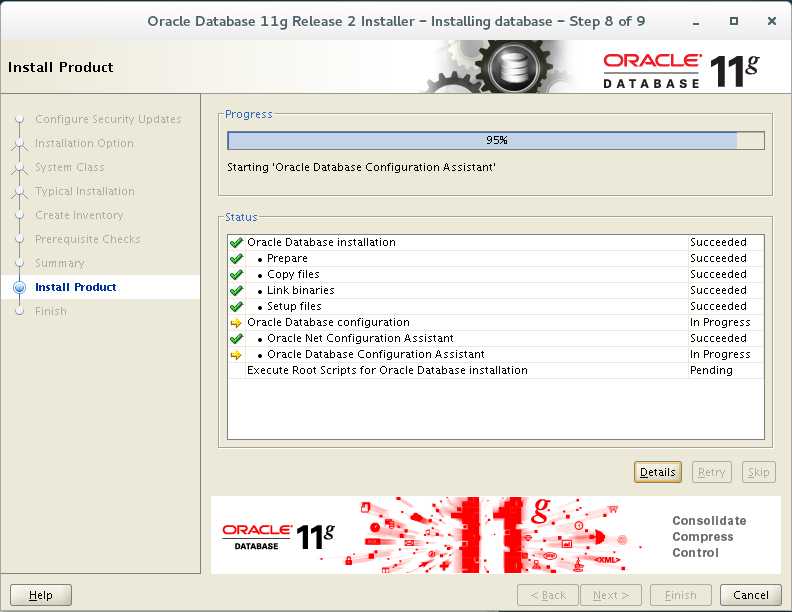Click the window title bar text
The width and height of the screenshot is (792, 612).
coord(396,21)
